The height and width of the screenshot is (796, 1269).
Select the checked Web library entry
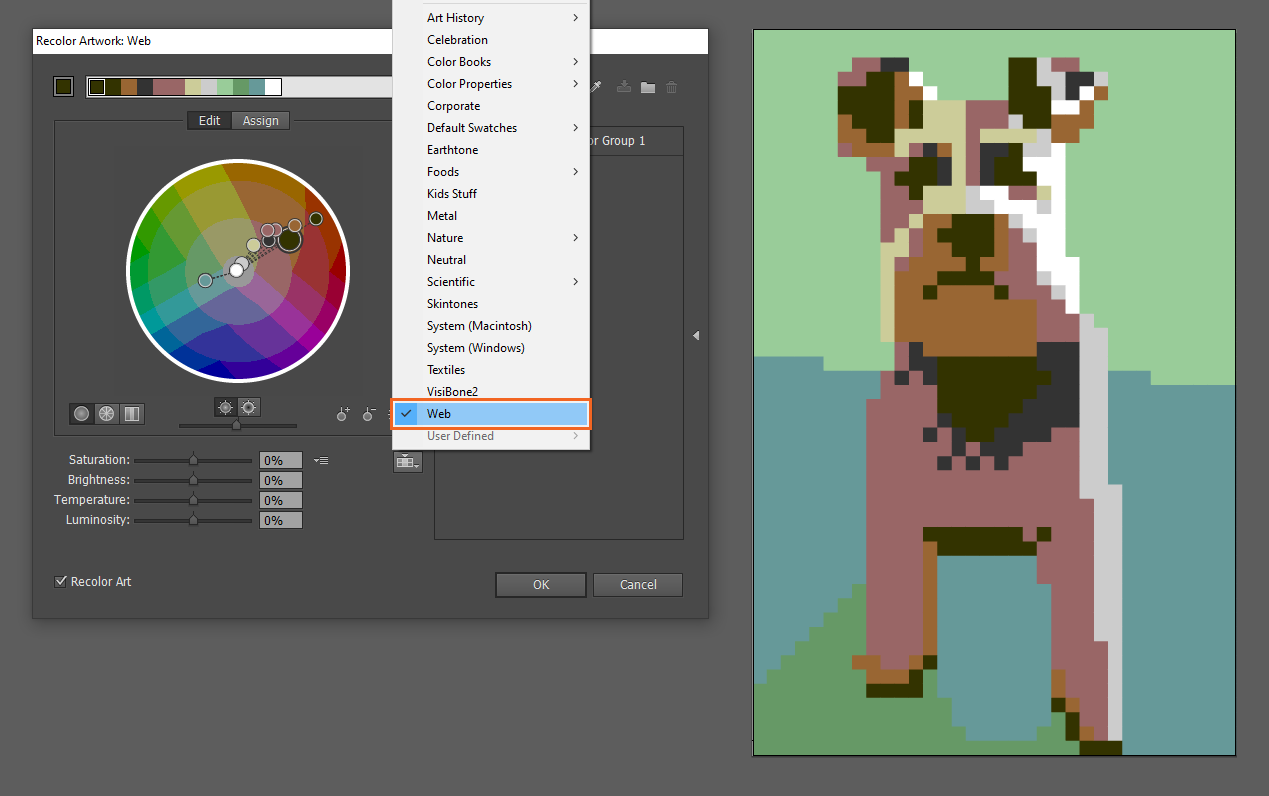(491, 414)
